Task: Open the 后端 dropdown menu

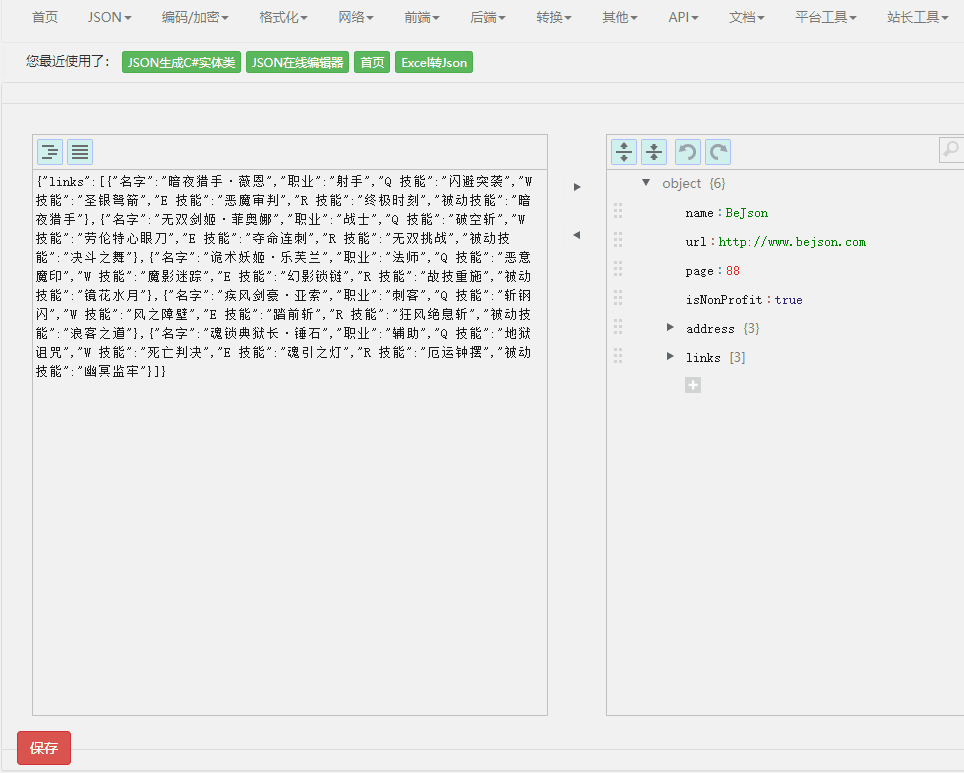Action: pos(488,17)
